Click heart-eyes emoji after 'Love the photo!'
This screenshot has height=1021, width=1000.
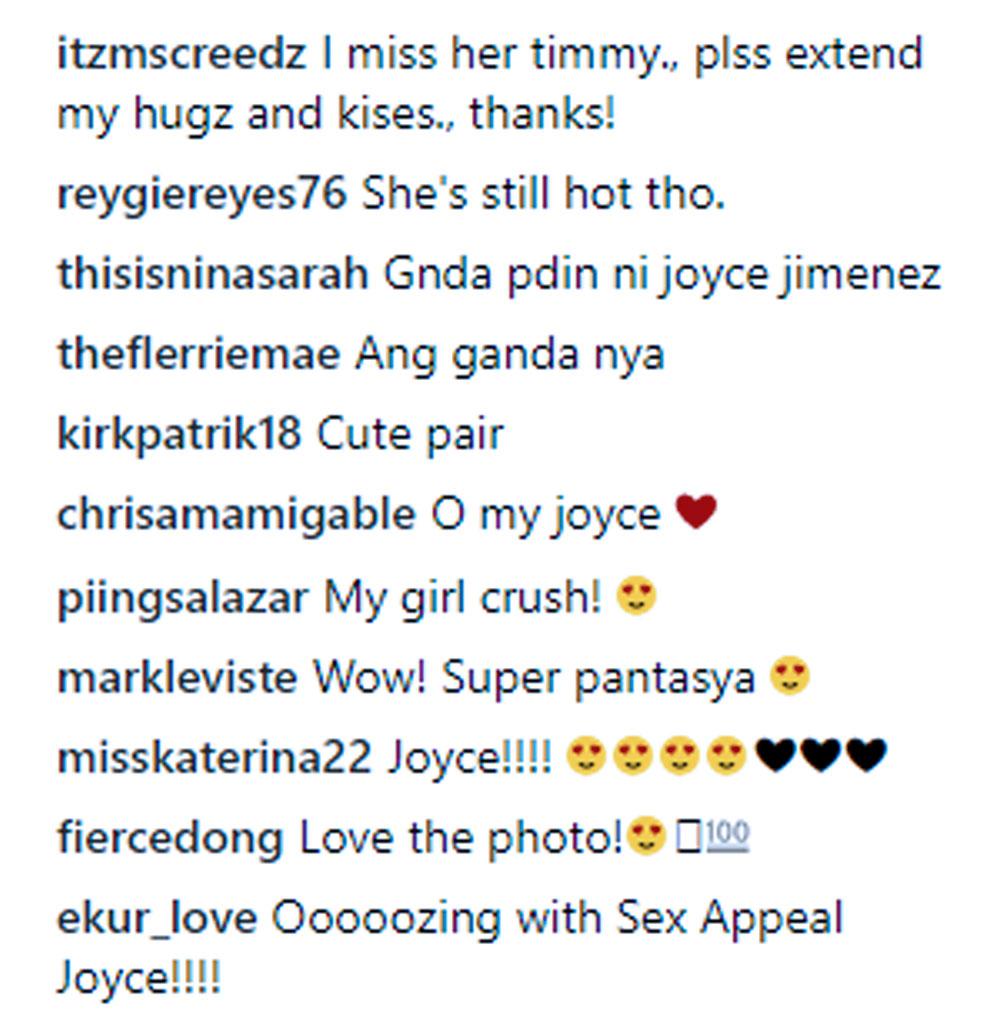pyautogui.click(x=645, y=835)
